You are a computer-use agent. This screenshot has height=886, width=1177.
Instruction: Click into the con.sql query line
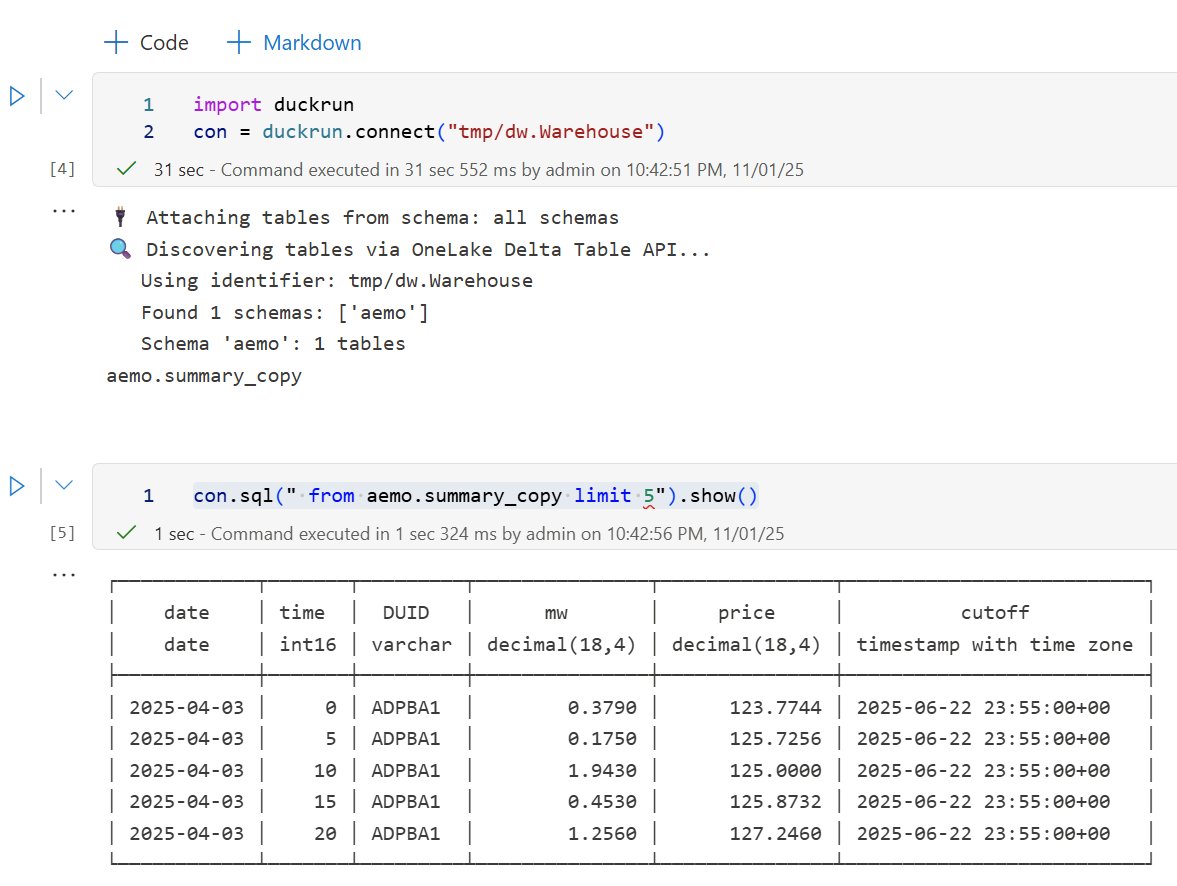475,496
